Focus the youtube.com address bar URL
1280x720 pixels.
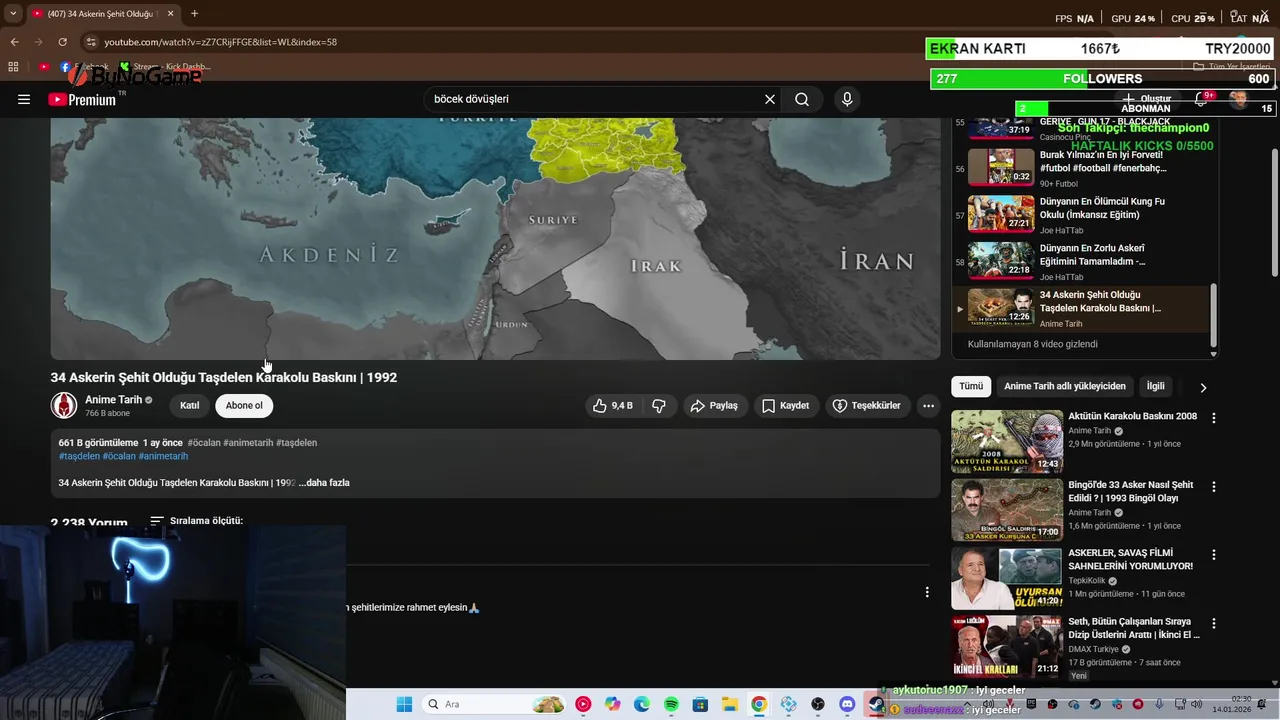pos(220,42)
